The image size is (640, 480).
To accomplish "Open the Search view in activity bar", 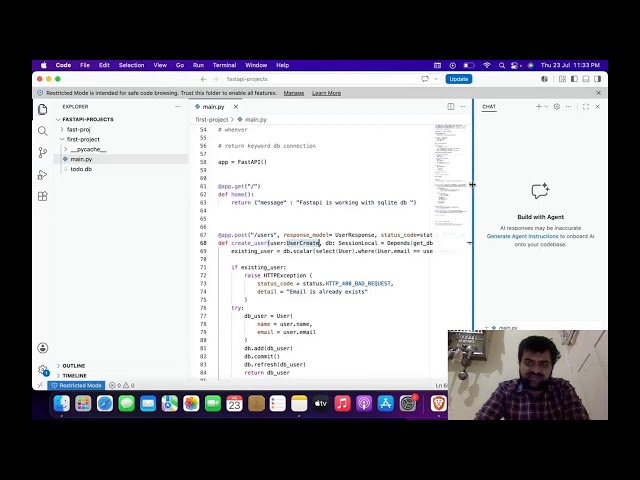I will [42, 131].
